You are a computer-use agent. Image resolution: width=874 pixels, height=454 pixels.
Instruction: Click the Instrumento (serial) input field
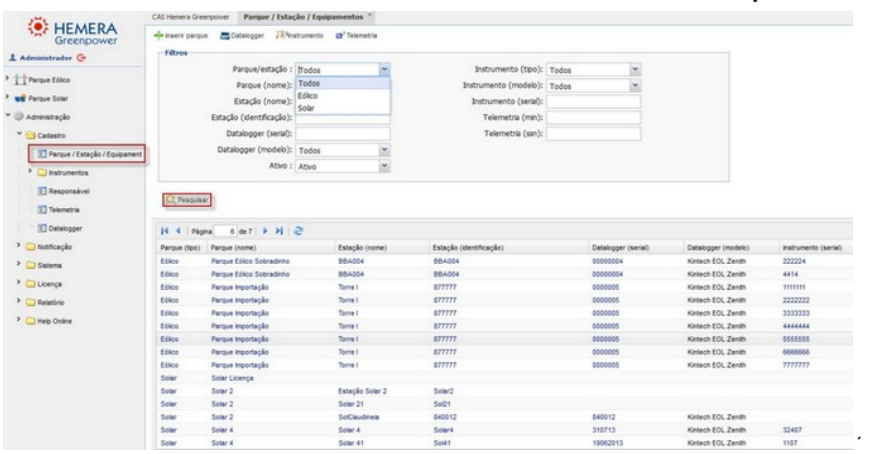[x=594, y=101]
